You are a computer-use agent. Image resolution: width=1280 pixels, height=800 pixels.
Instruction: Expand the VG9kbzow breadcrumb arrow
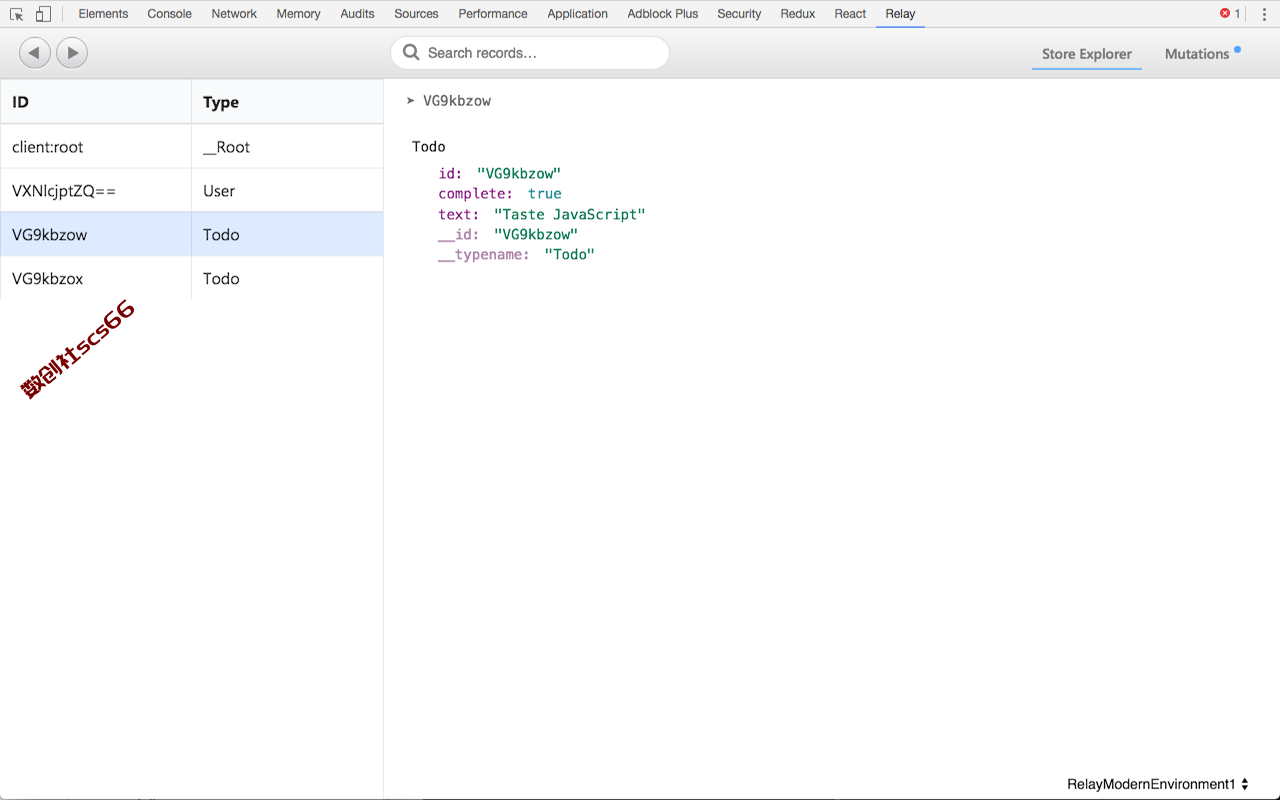411,101
